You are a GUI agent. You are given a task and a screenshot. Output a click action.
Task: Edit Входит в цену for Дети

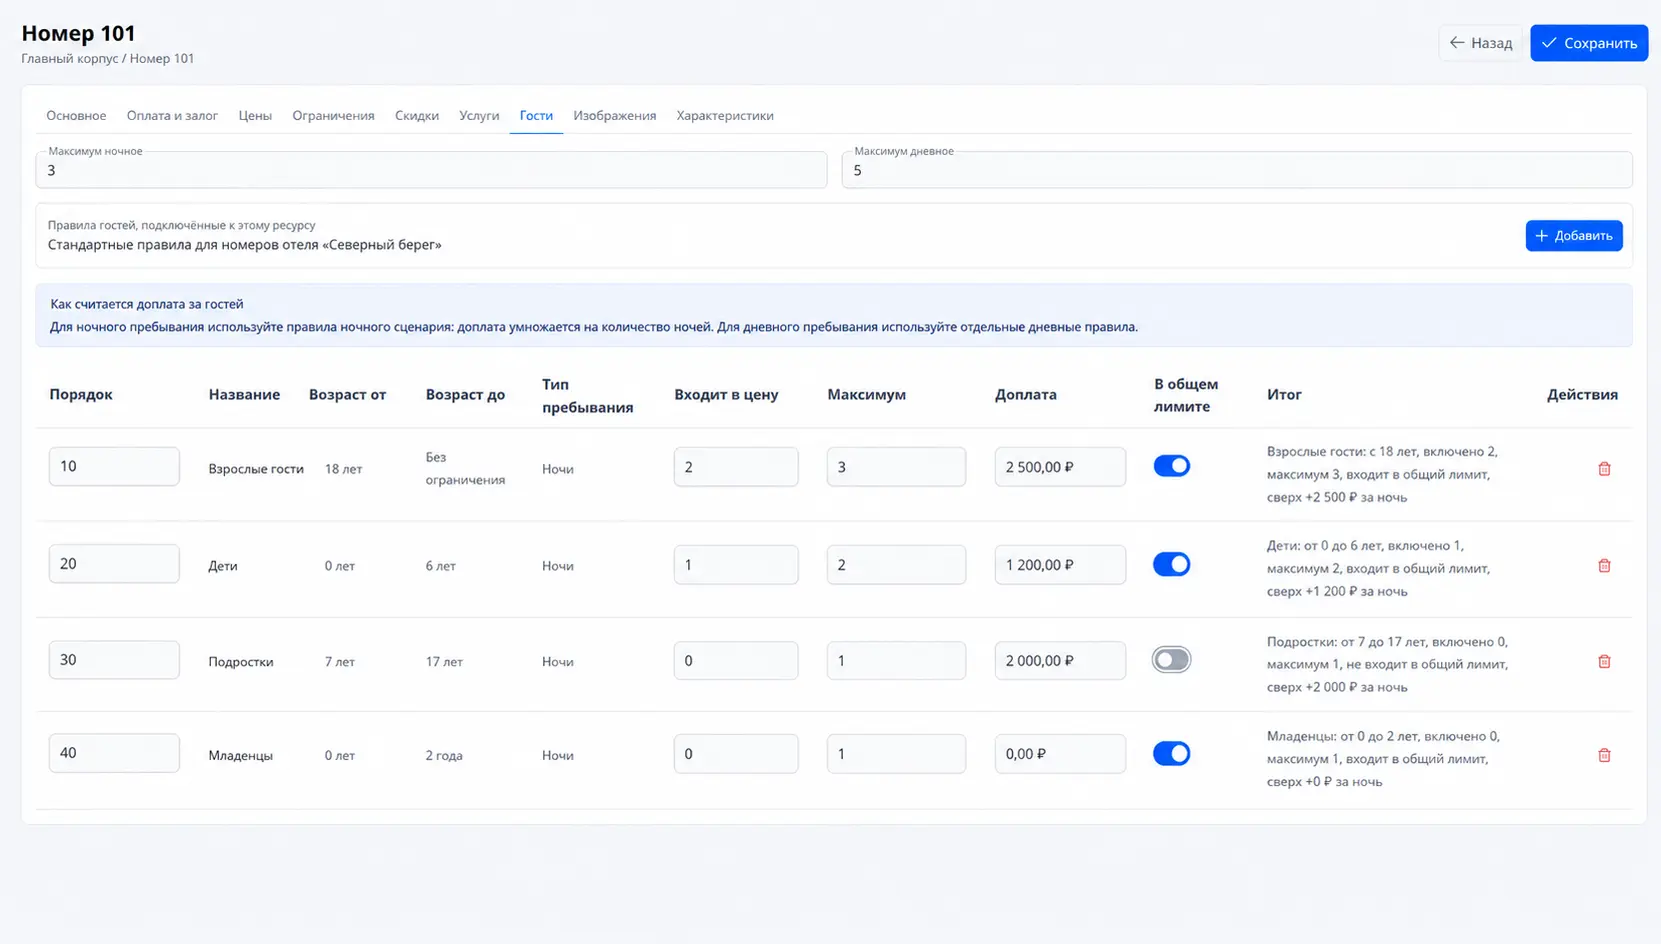pyautogui.click(x=736, y=565)
